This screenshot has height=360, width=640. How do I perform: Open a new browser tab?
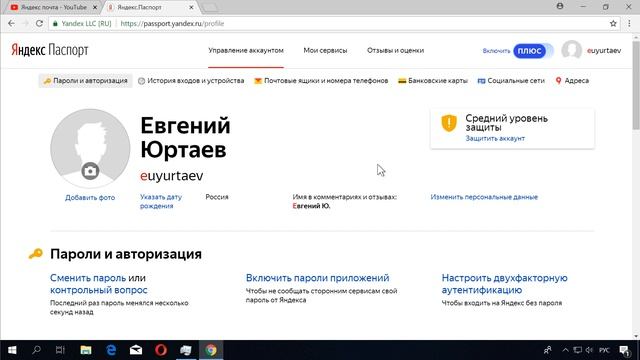210,7
